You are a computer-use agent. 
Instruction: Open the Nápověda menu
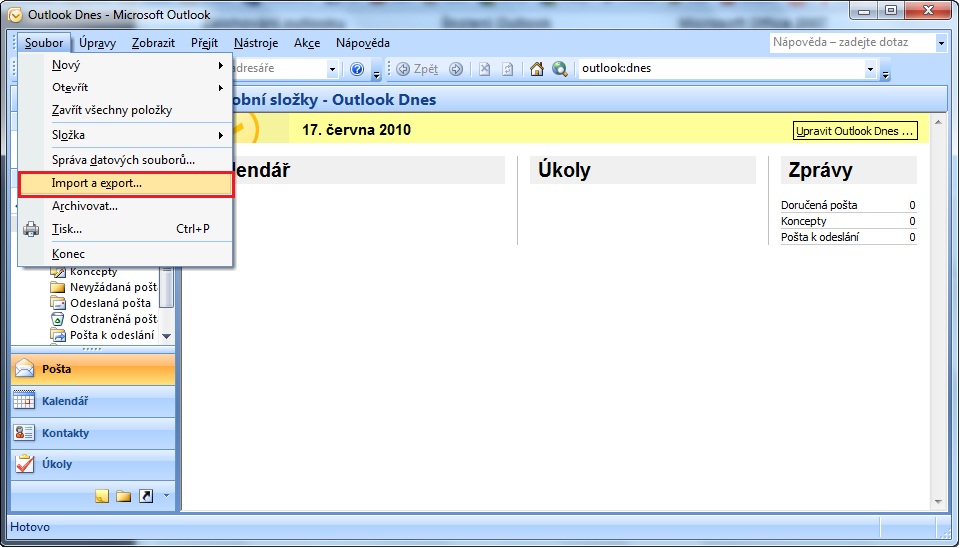[362, 43]
